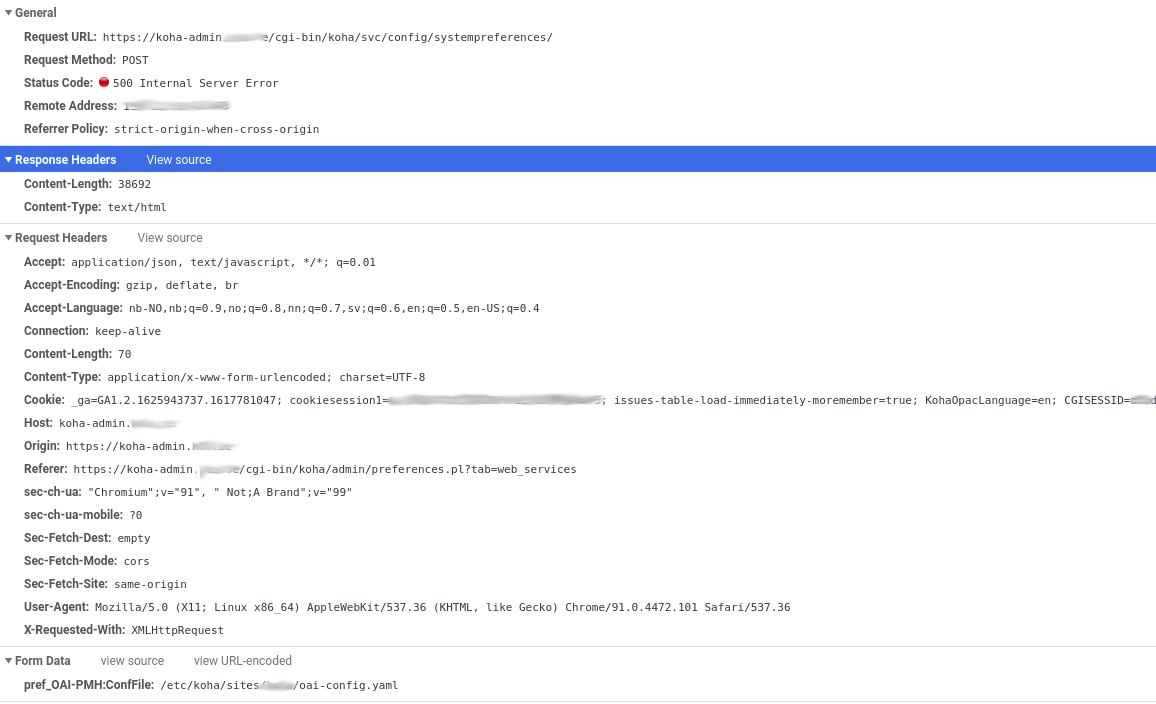Click the pref_OAI-PMH:ConfFile value path
Image resolution: width=1156 pixels, height=704 pixels.
click(x=279, y=686)
